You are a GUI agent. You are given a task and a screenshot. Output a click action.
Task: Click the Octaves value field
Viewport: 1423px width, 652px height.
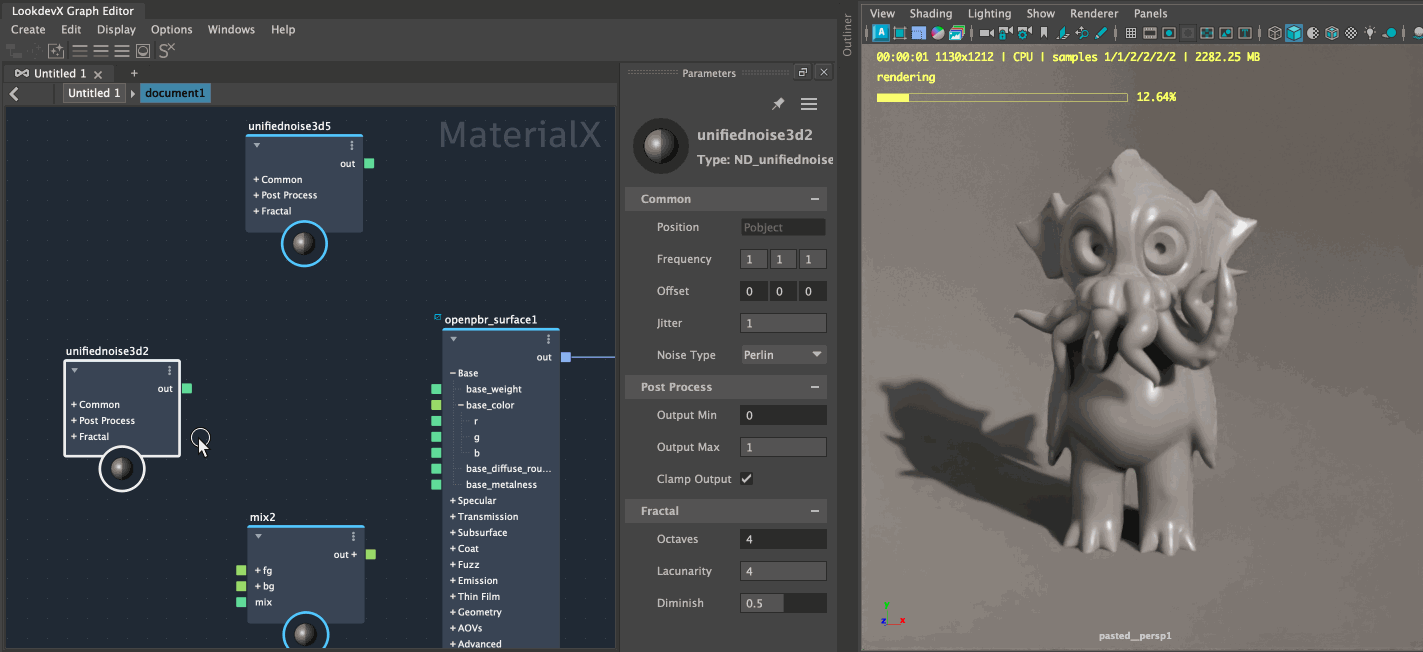(x=784, y=539)
